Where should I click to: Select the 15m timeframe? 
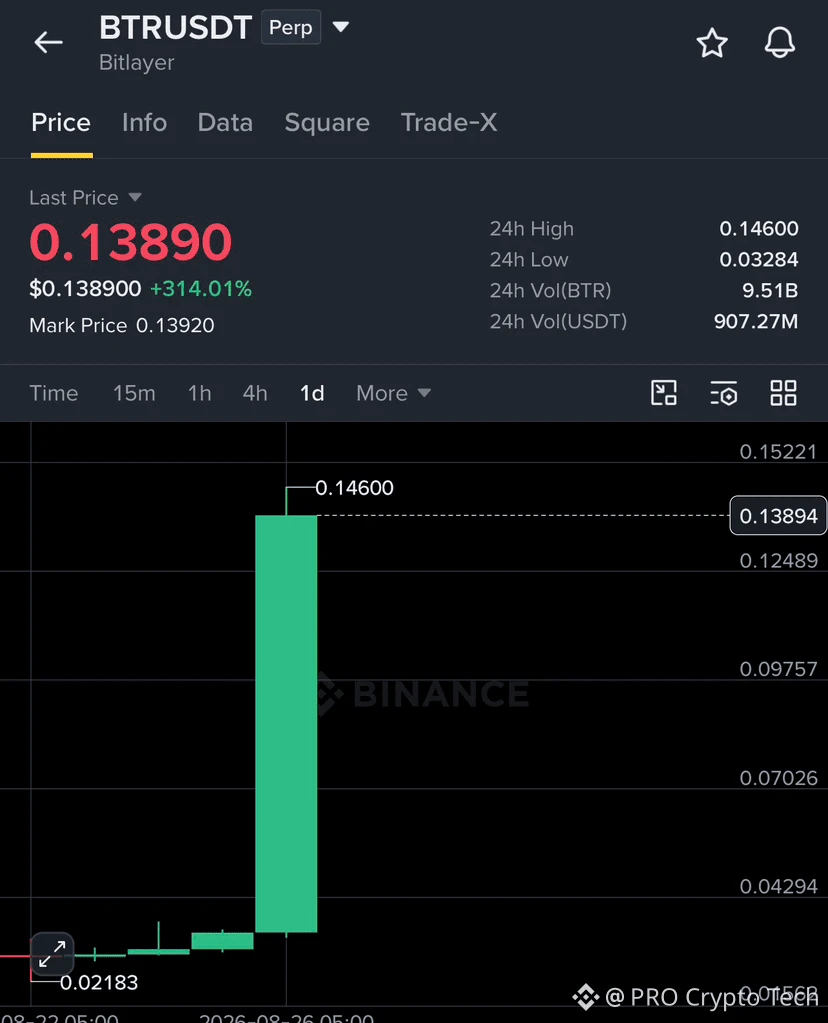[134, 393]
